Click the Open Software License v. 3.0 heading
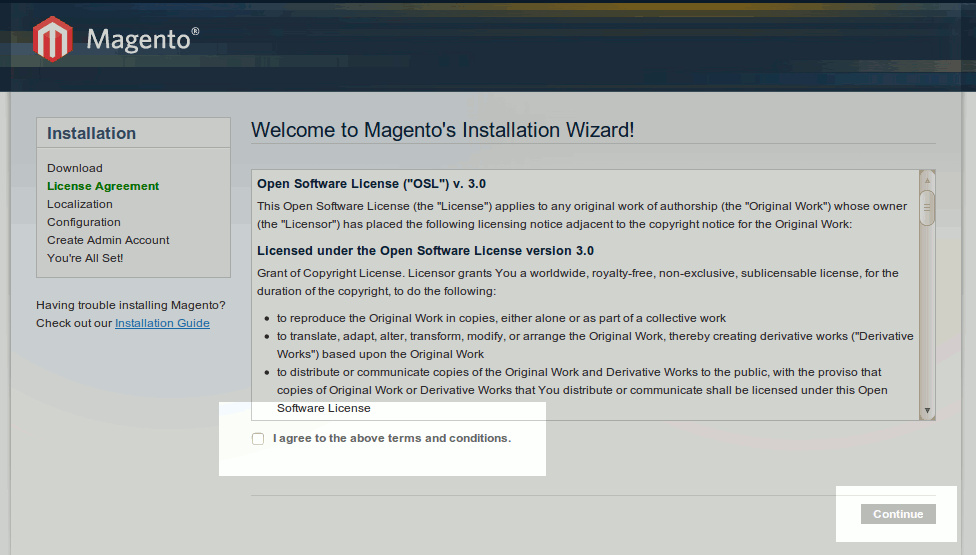This screenshot has width=976, height=555. 371,184
